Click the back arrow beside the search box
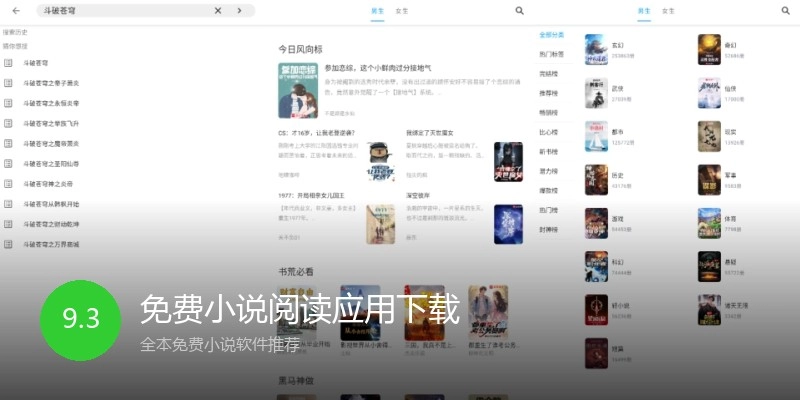The image size is (800, 400). (15, 11)
